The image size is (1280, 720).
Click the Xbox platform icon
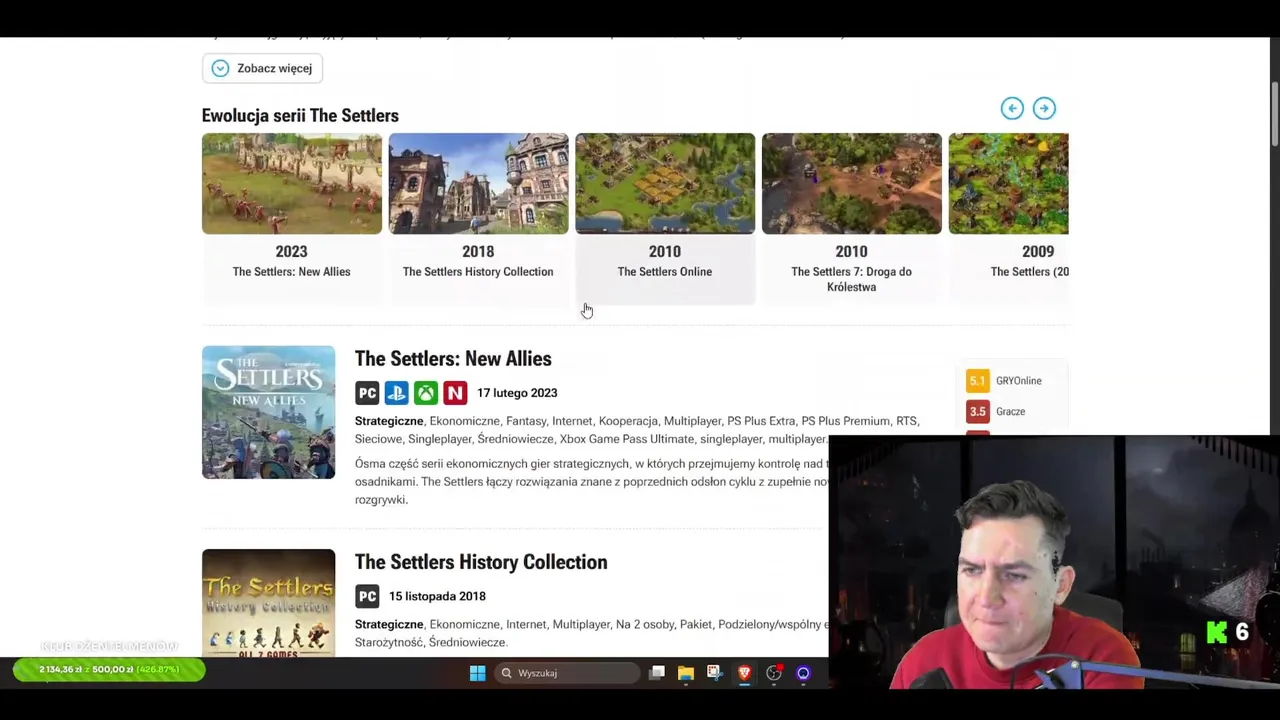(x=426, y=393)
